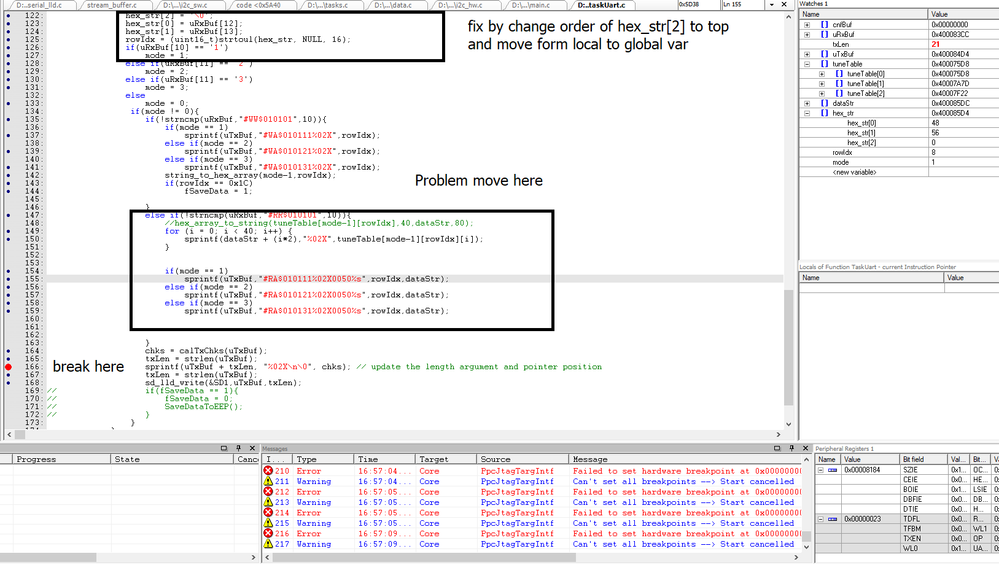The width and height of the screenshot is (999, 564).
Task: Expand the dataStr watch variable
Action: coord(807,103)
